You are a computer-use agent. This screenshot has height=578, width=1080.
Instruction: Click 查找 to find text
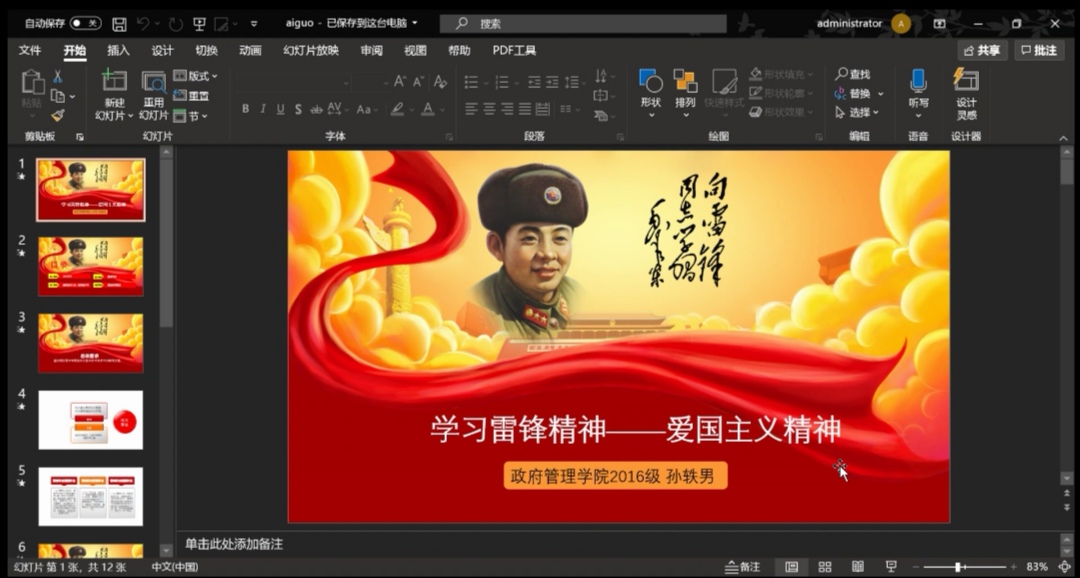coord(853,74)
